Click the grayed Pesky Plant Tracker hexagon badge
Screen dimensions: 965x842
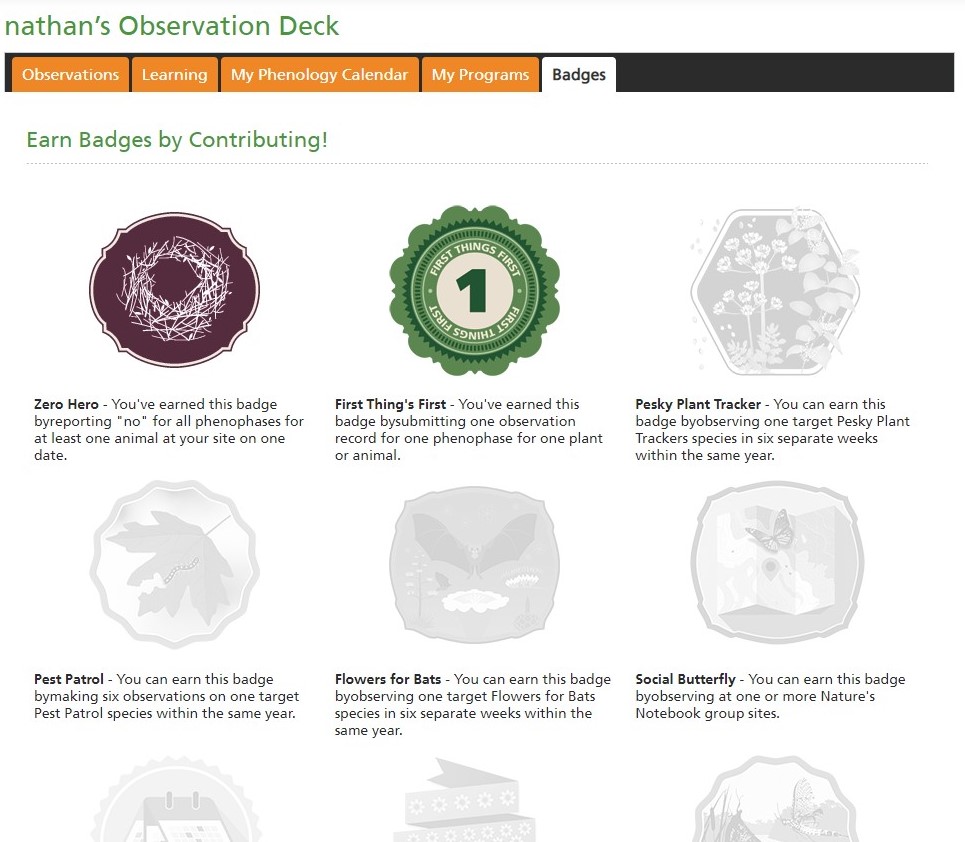775,290
